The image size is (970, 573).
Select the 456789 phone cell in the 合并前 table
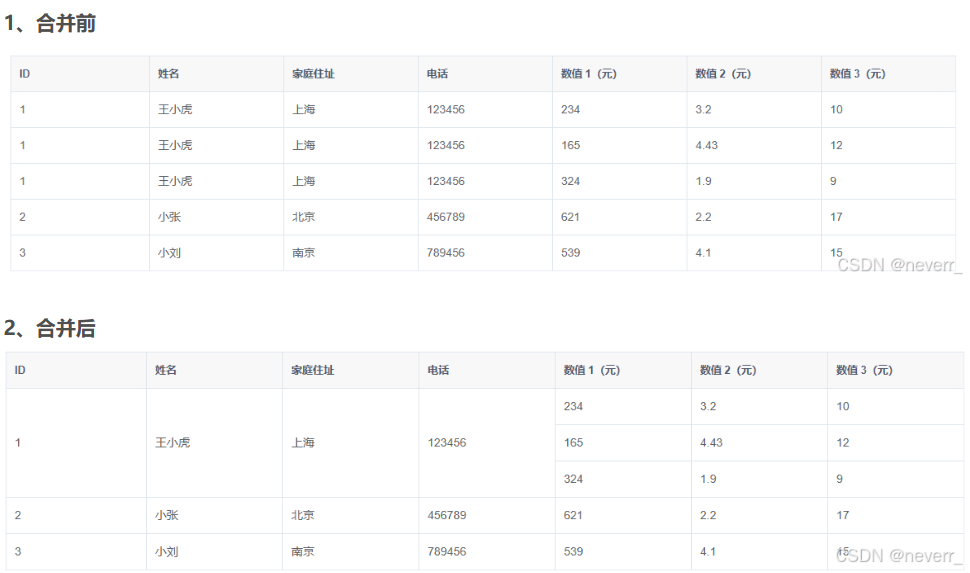pyautogui.click(x=446, y=217)
